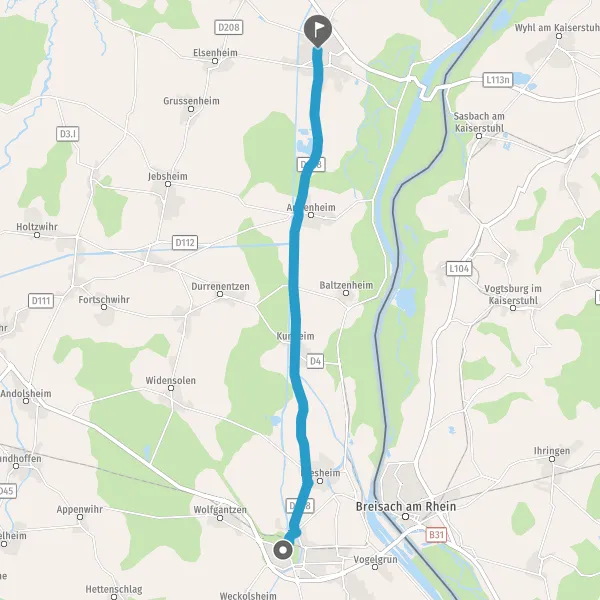Select the Jebsheim village label
Screen dimensions: 600x600
click(168, 176)
